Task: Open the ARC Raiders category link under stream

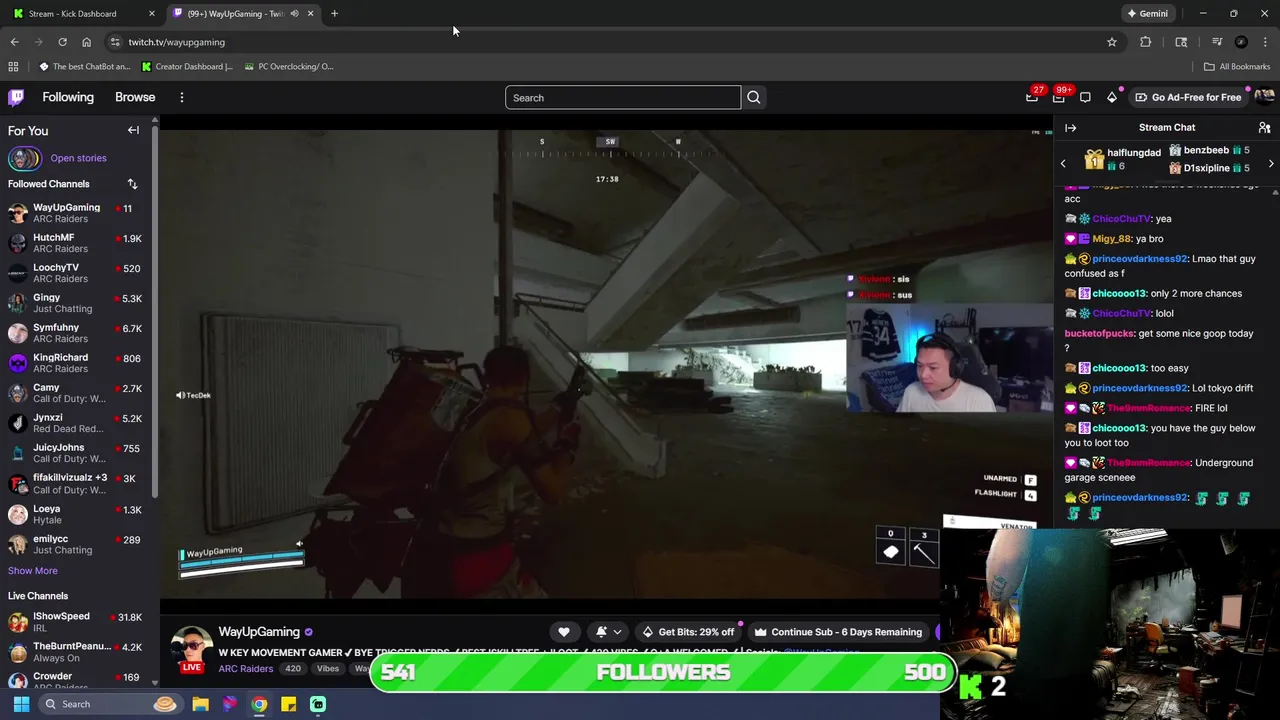Action: tap(246, 669)
